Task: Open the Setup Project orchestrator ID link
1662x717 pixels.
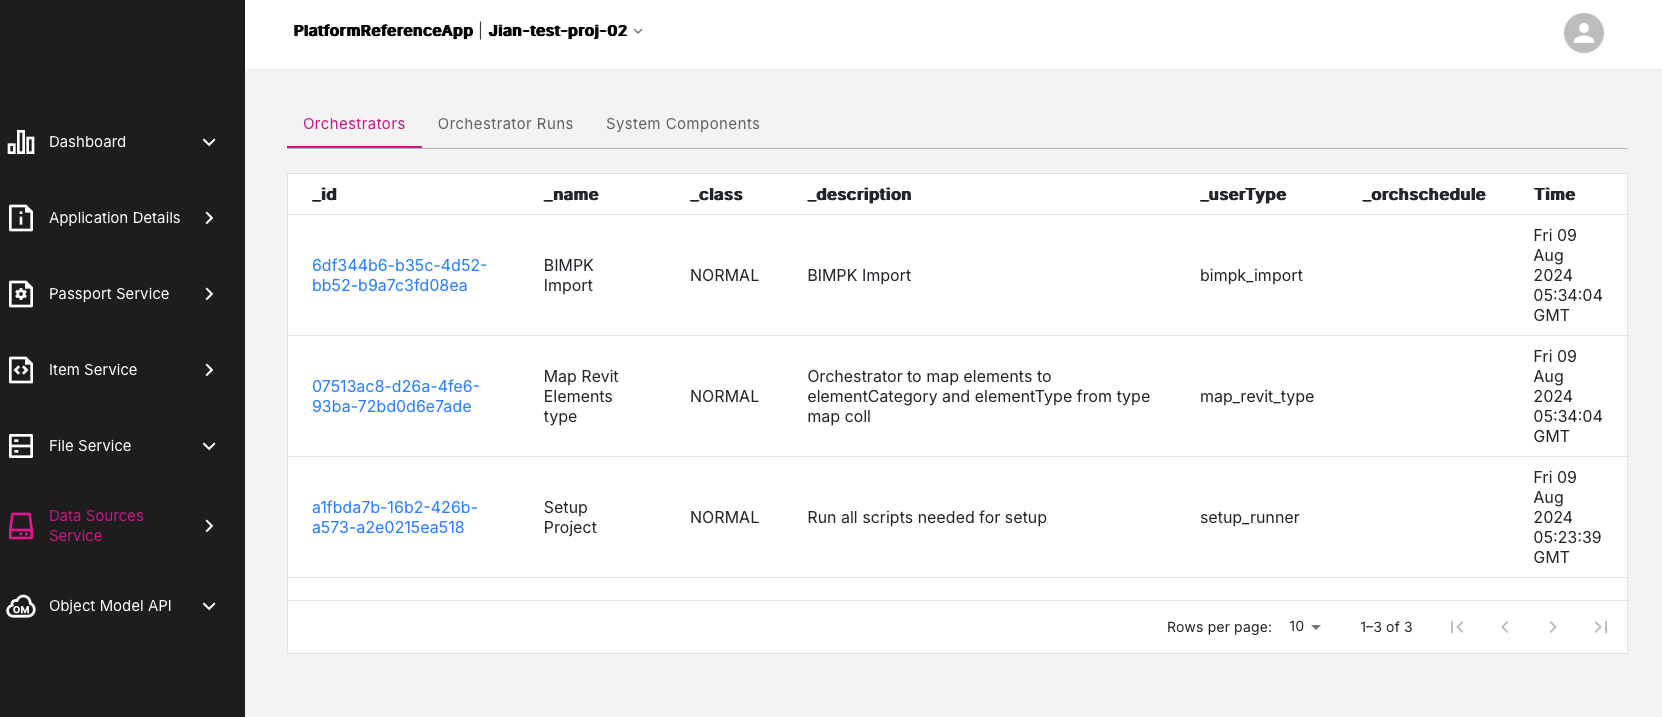Action: point(394,517)
